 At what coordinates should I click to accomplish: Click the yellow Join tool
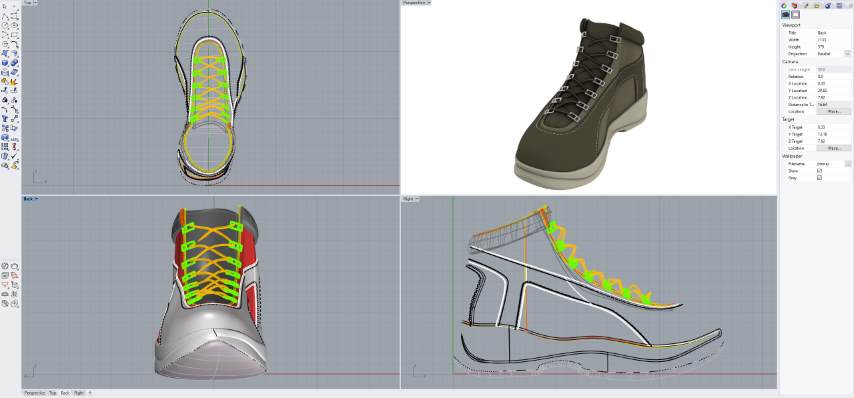point(5,81)
